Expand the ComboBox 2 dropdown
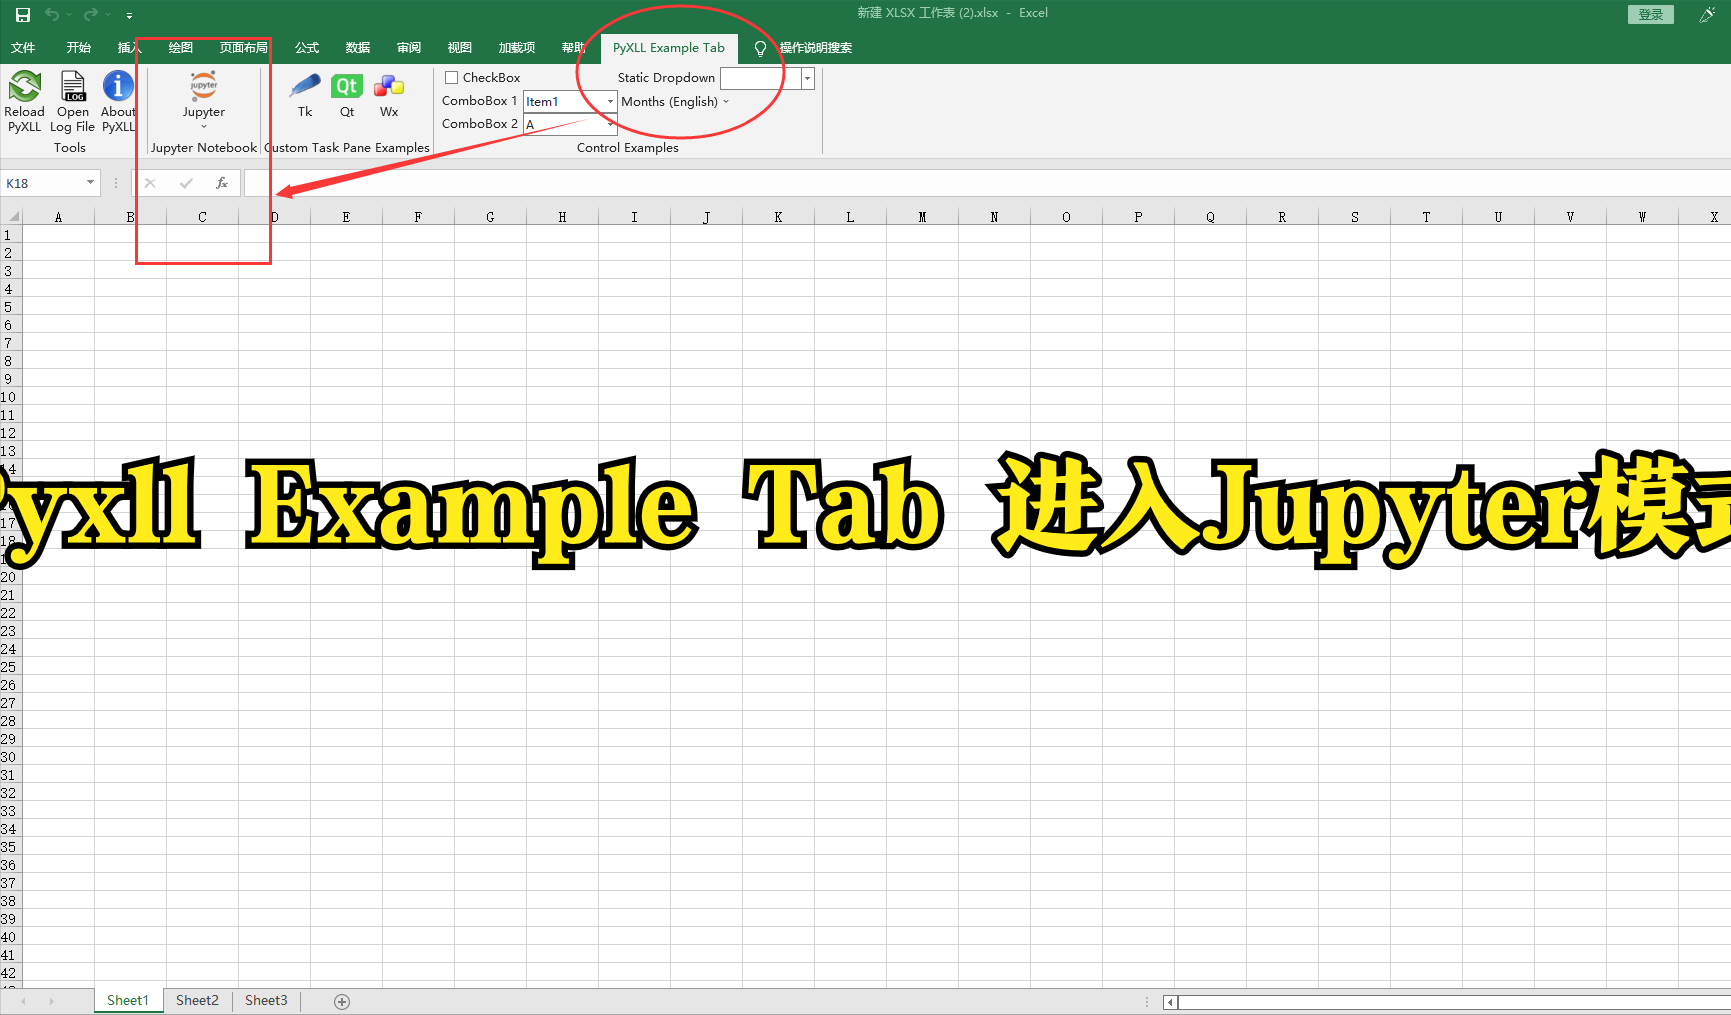This screenshot has width=1731, height=1015. [610, 124]
